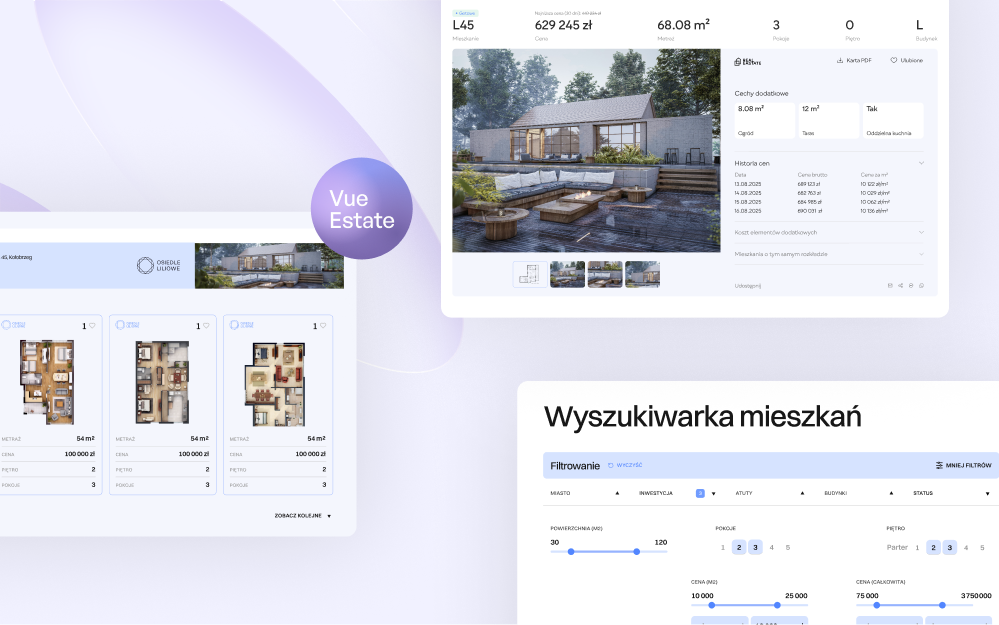Select floor 4 under Piętro

tap(966, 547)
